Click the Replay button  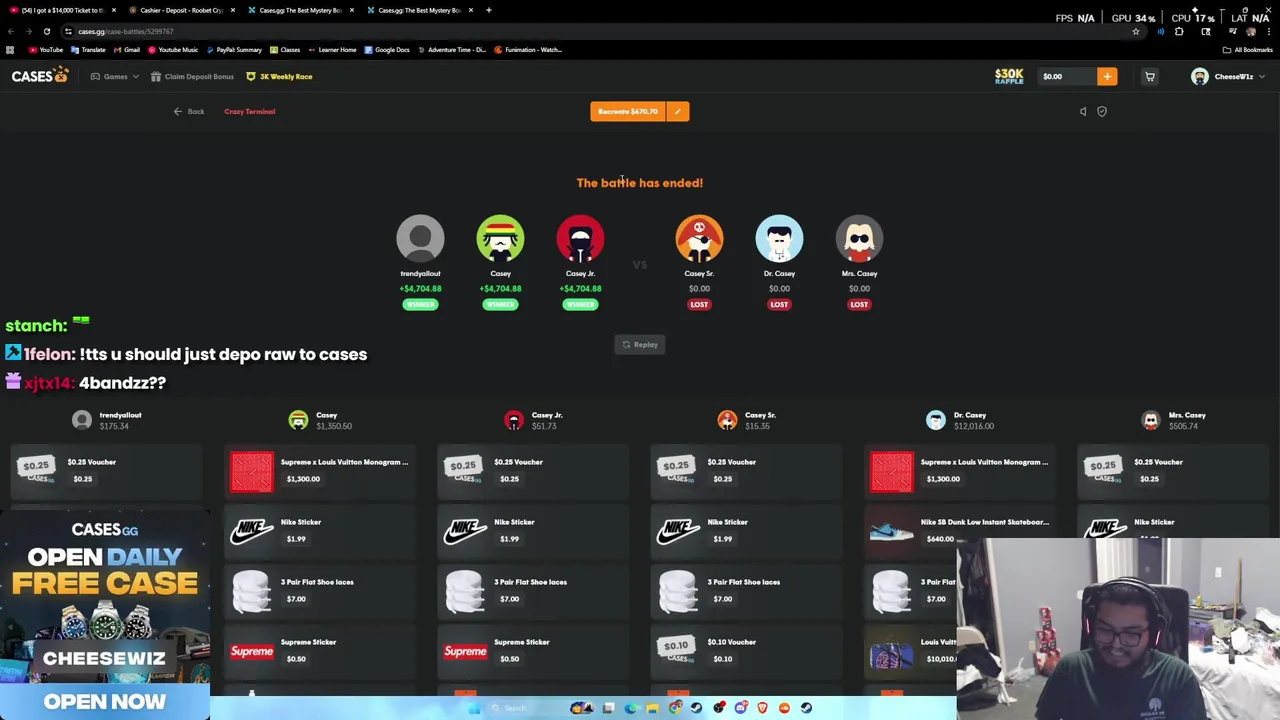640,344
